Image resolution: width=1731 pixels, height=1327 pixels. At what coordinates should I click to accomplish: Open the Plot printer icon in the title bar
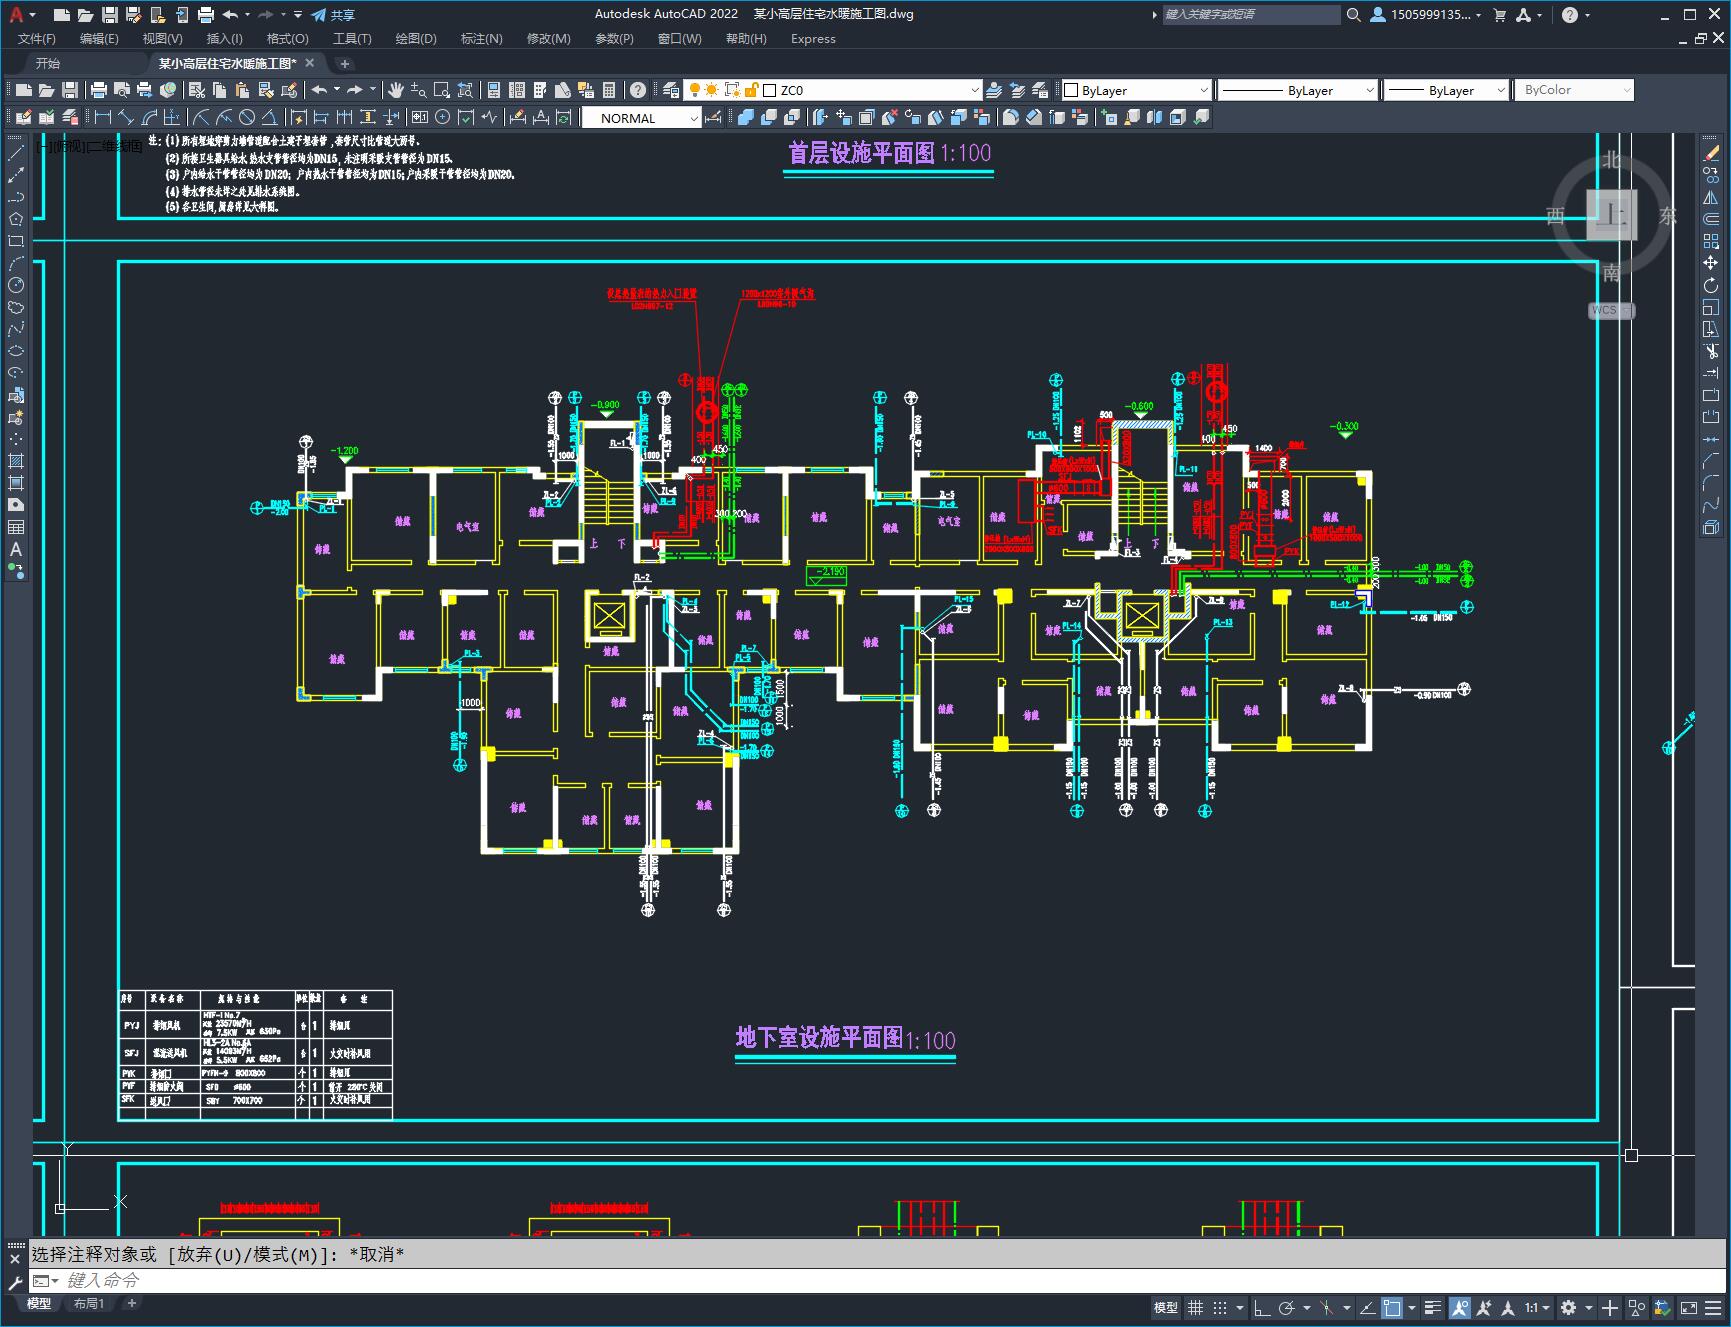[x=206, y=15]
